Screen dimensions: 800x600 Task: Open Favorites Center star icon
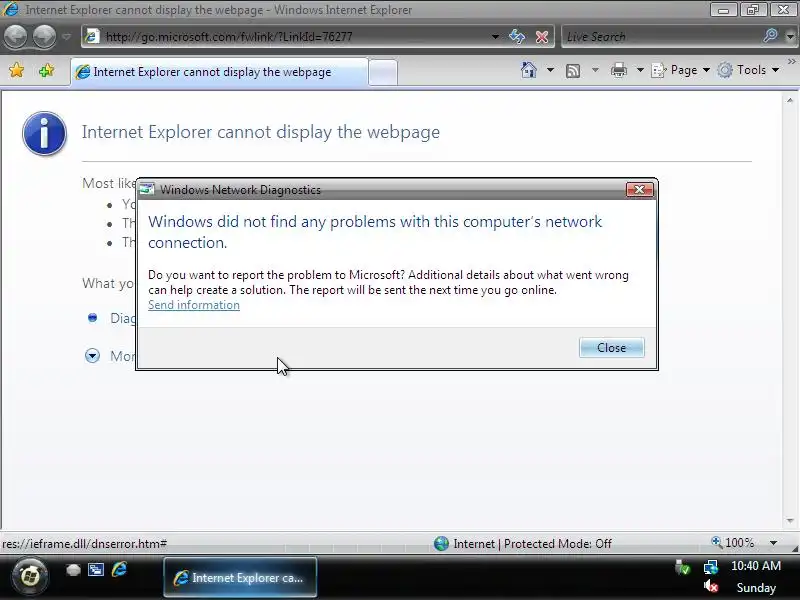coord(16,70)
